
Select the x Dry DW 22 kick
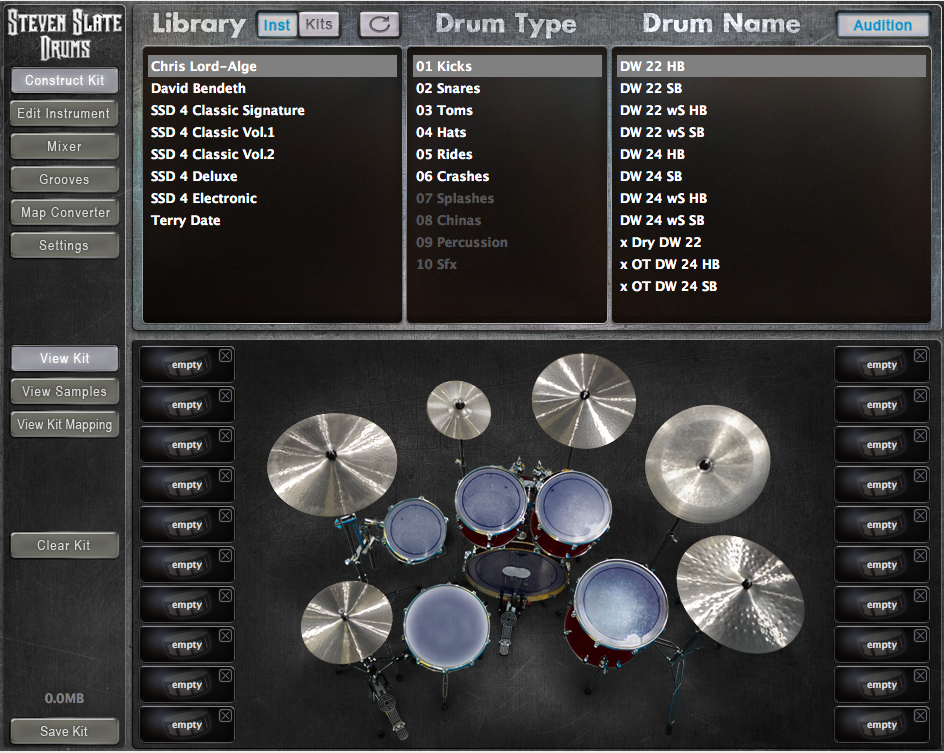point(771,242)
